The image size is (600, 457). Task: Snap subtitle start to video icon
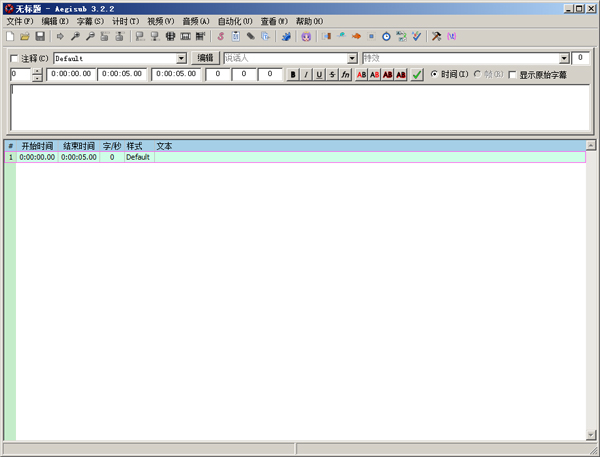click(x=140, y=36)
